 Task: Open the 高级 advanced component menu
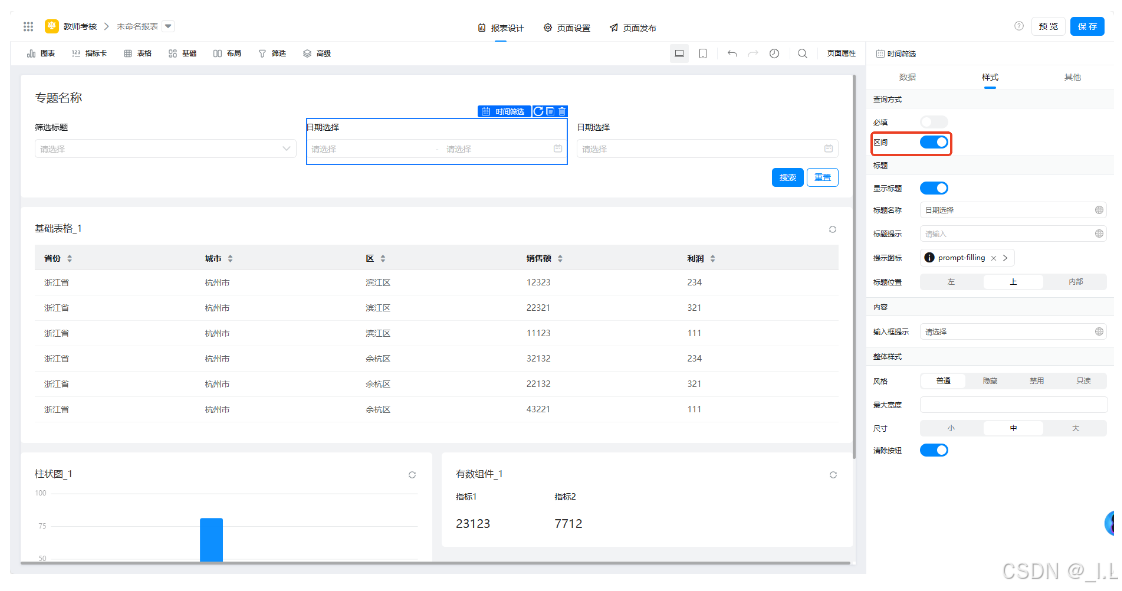[x=316, y=54]
